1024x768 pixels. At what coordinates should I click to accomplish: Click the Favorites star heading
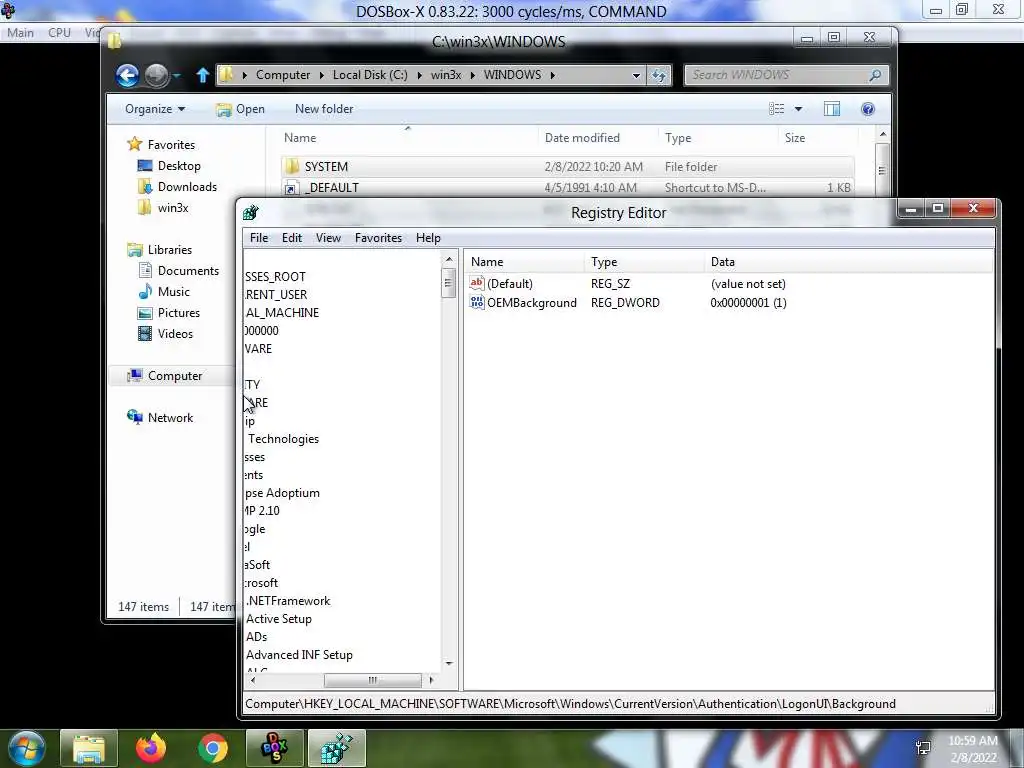(161, 144)
